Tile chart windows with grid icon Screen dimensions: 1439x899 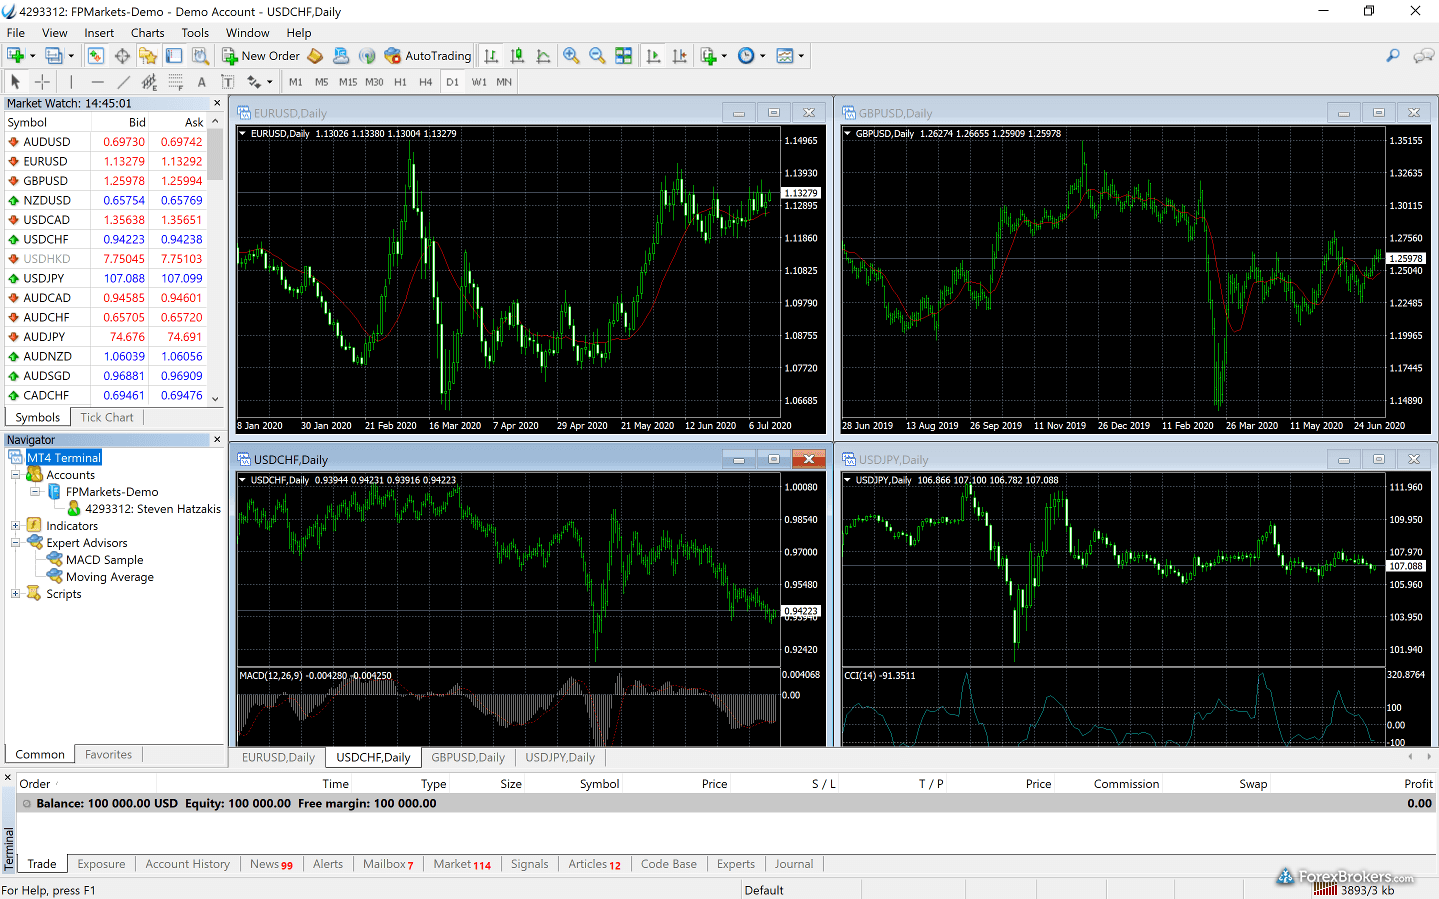[x=623, y=56]
